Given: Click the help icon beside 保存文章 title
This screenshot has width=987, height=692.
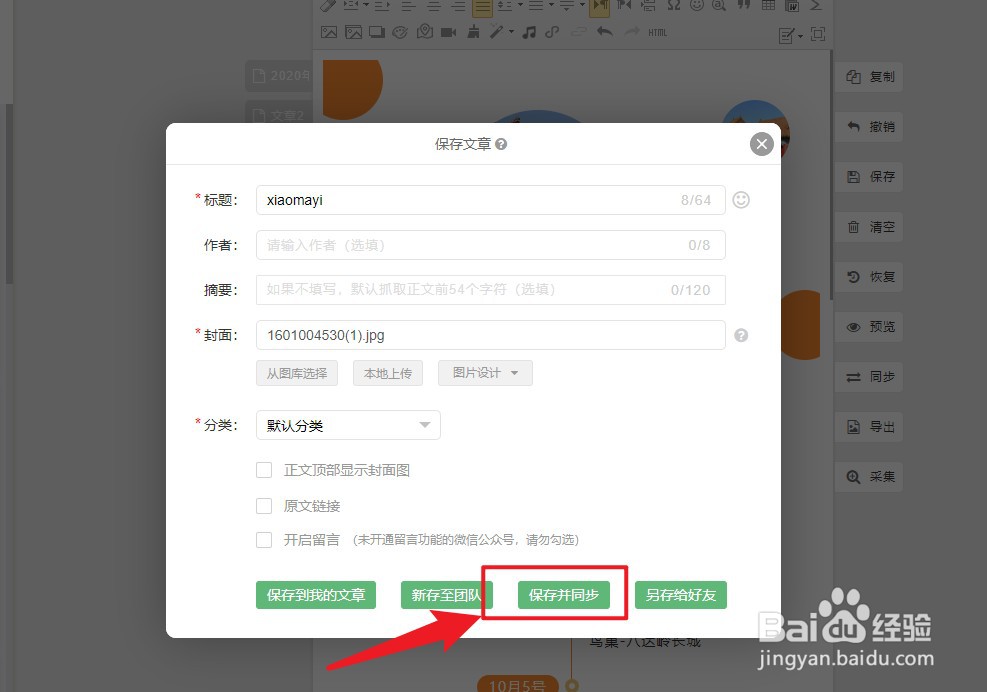Looking at the screenshot, I should point(501,144).
